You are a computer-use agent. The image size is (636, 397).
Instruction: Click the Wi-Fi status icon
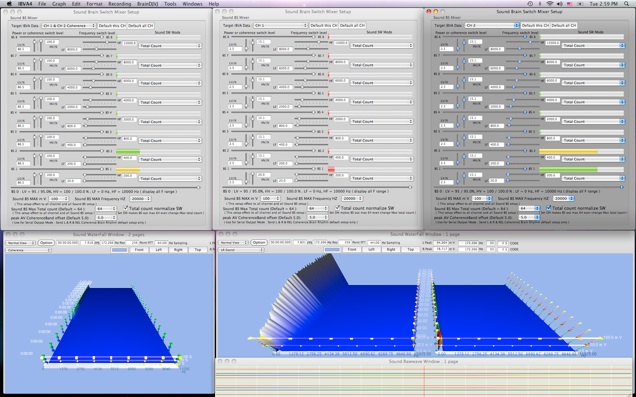pos(550,4)
